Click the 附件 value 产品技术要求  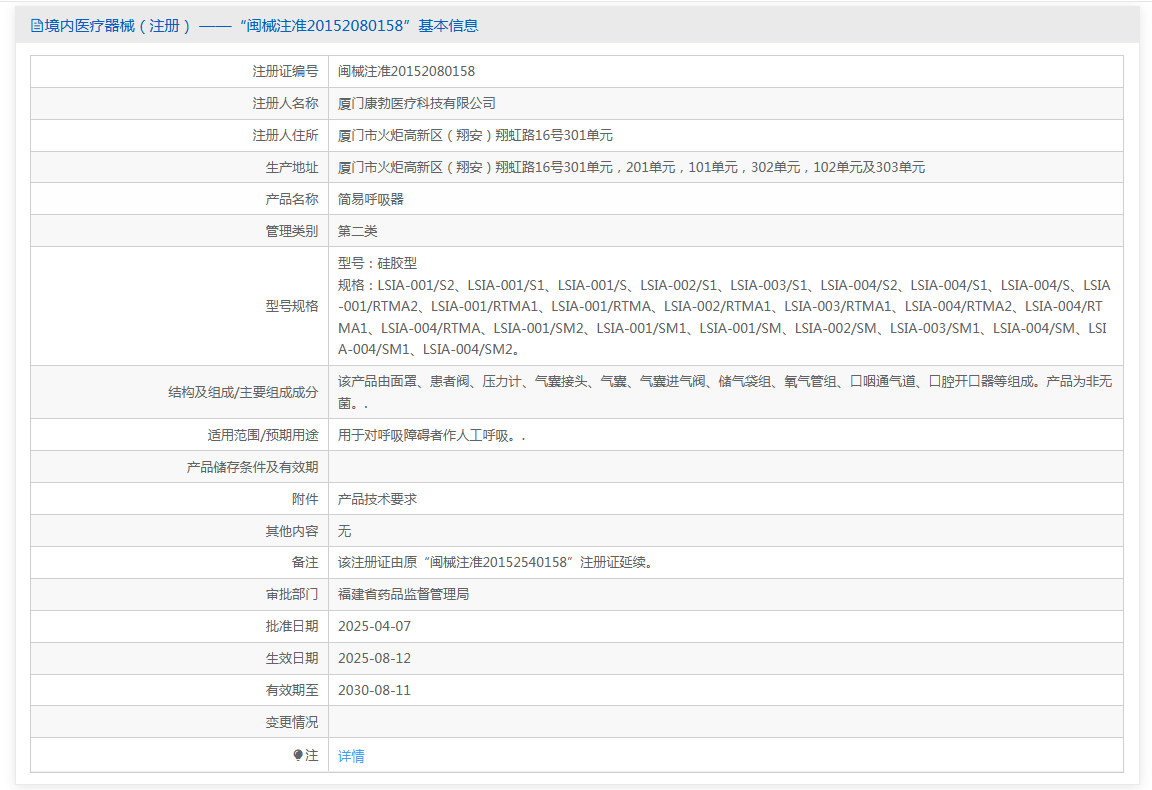point(378,500)
